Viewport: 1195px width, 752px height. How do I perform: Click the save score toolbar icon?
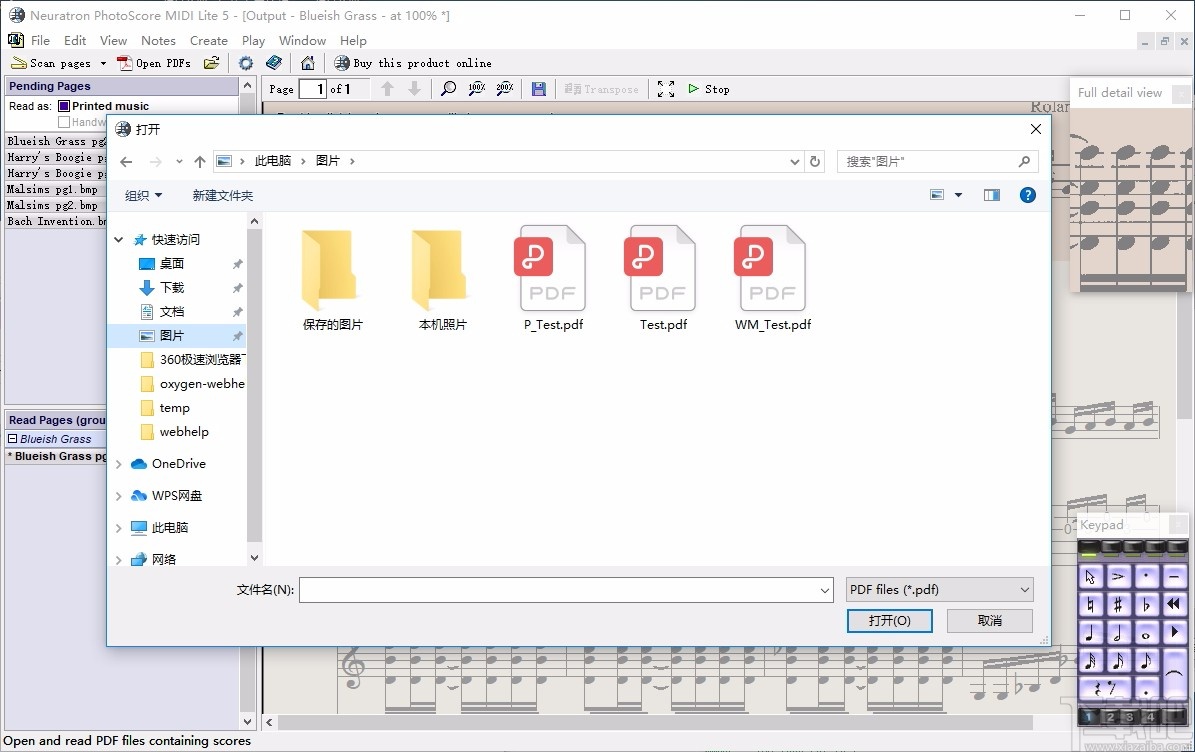tap(538, 89)
